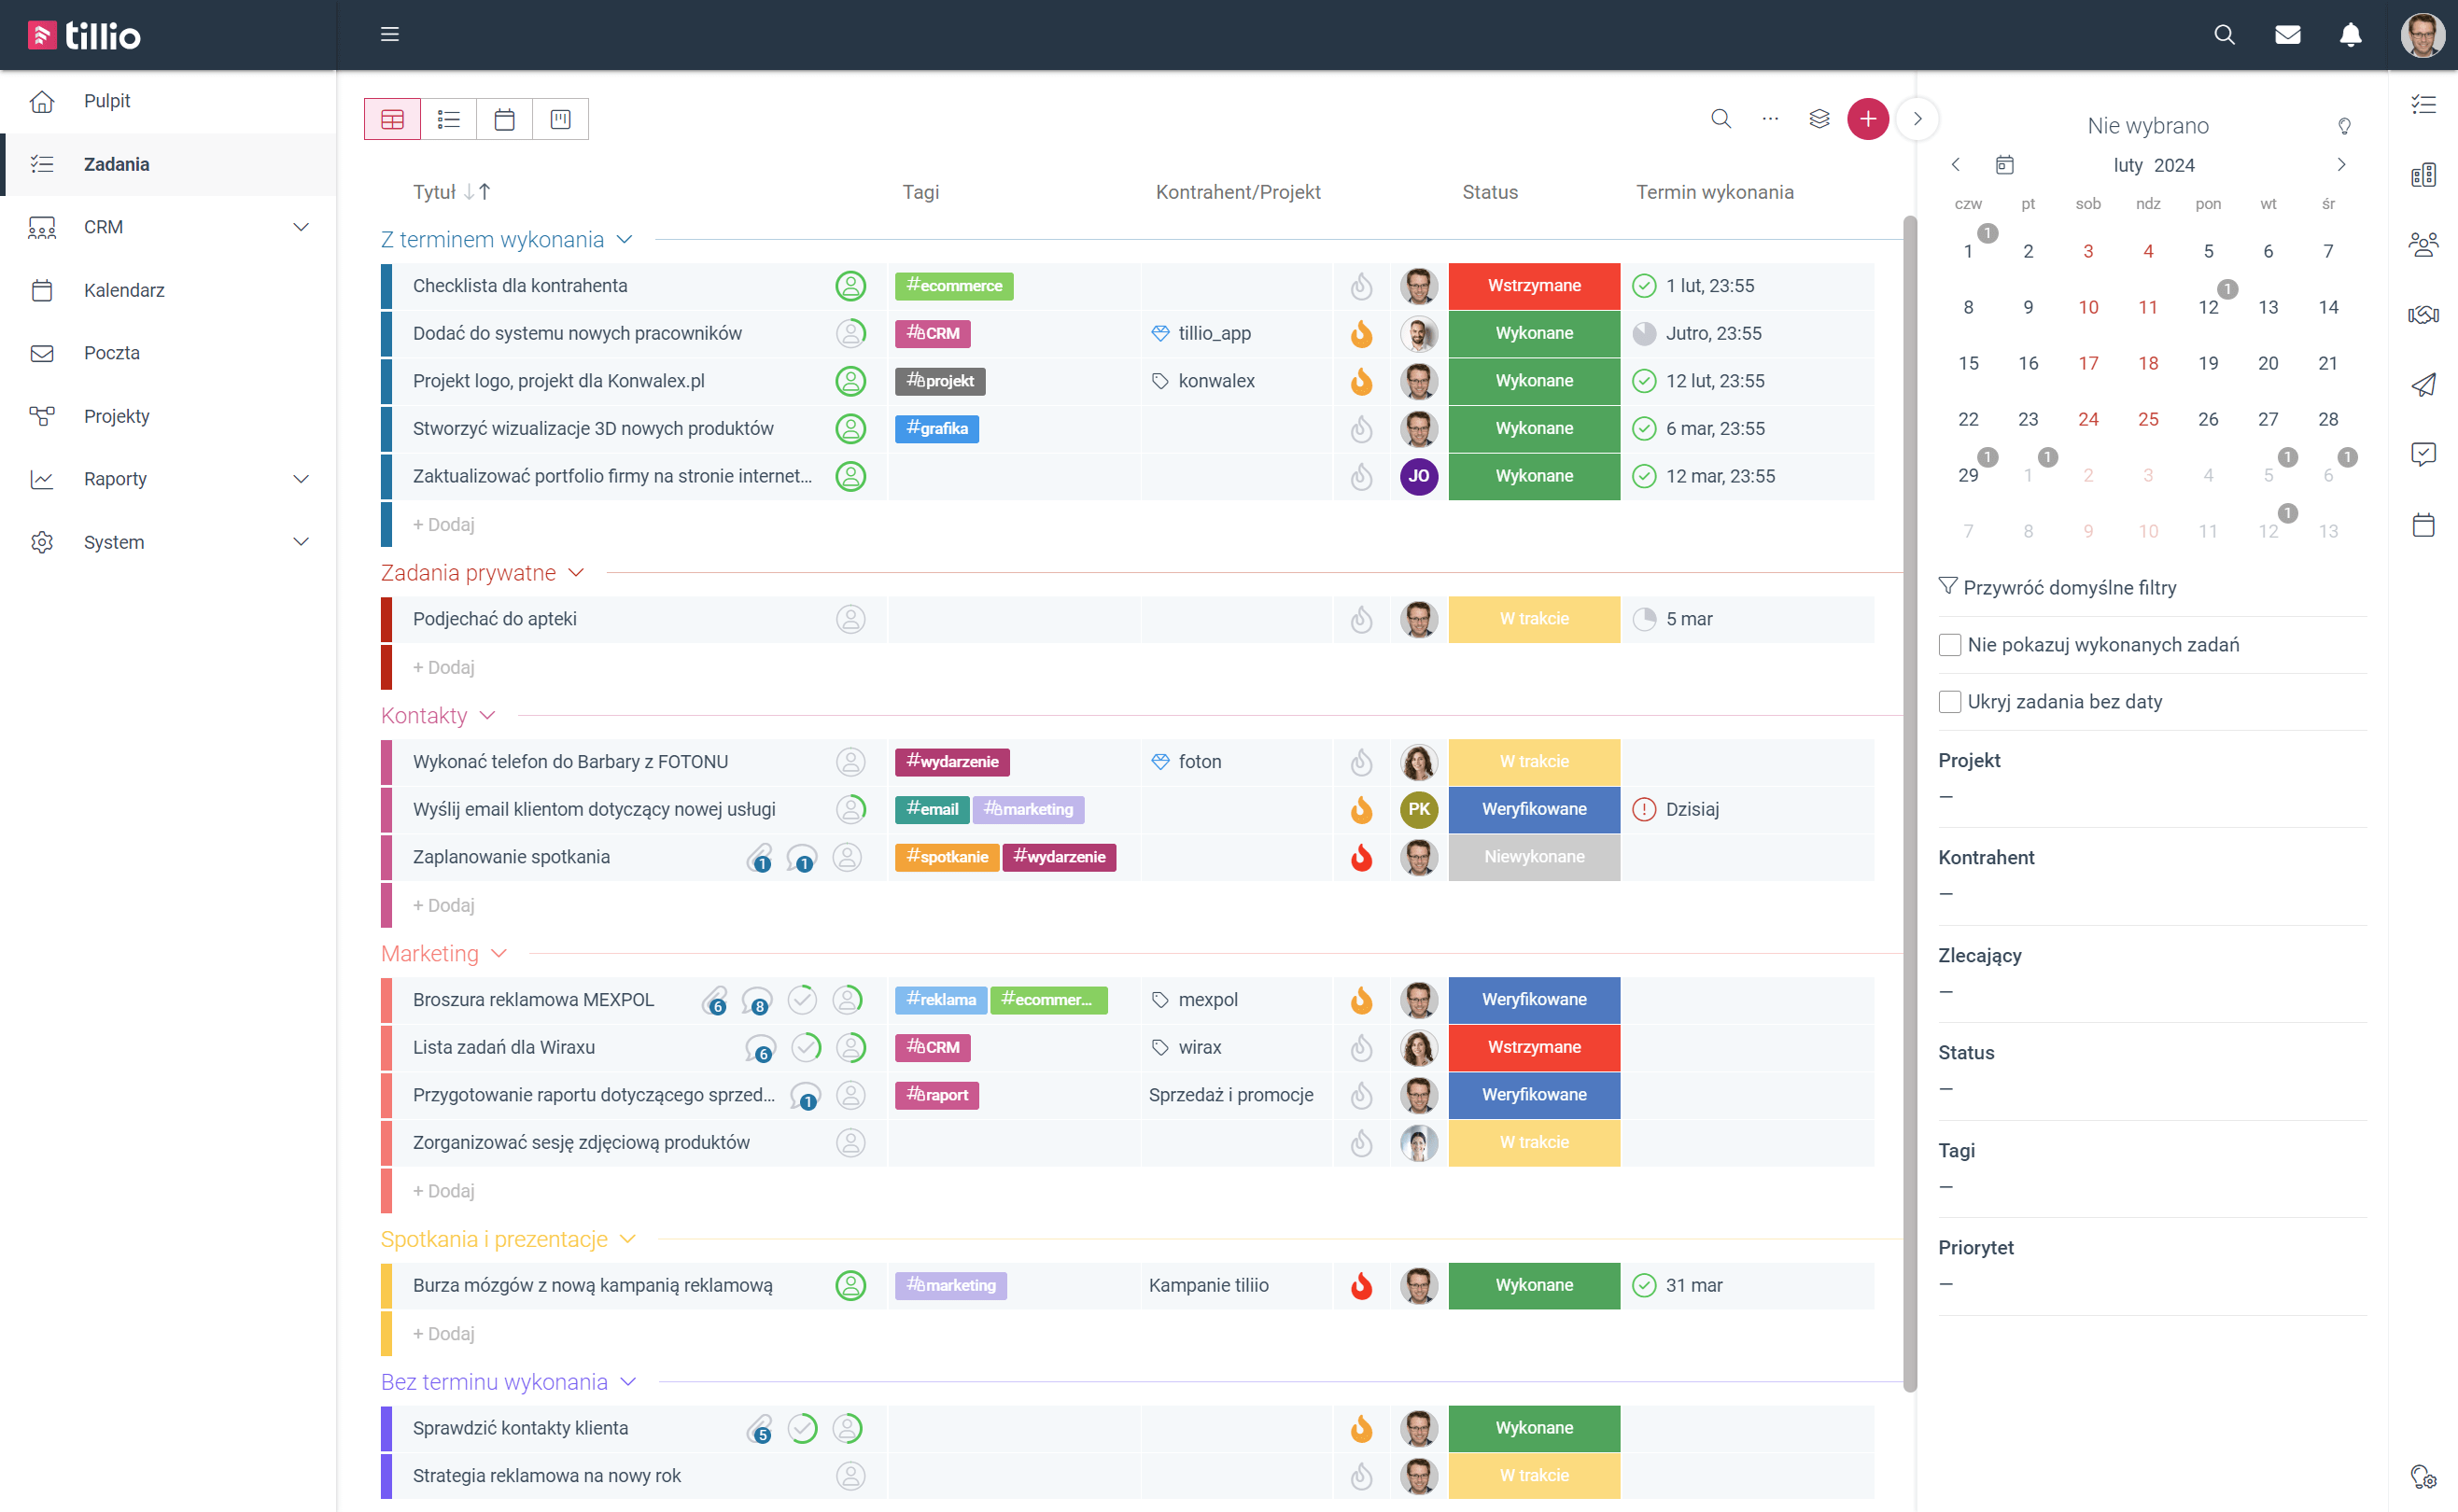The image size is (2458, 1512).
Task: Open the handshake deals icon in right rail
Action: click(2423, 315)
